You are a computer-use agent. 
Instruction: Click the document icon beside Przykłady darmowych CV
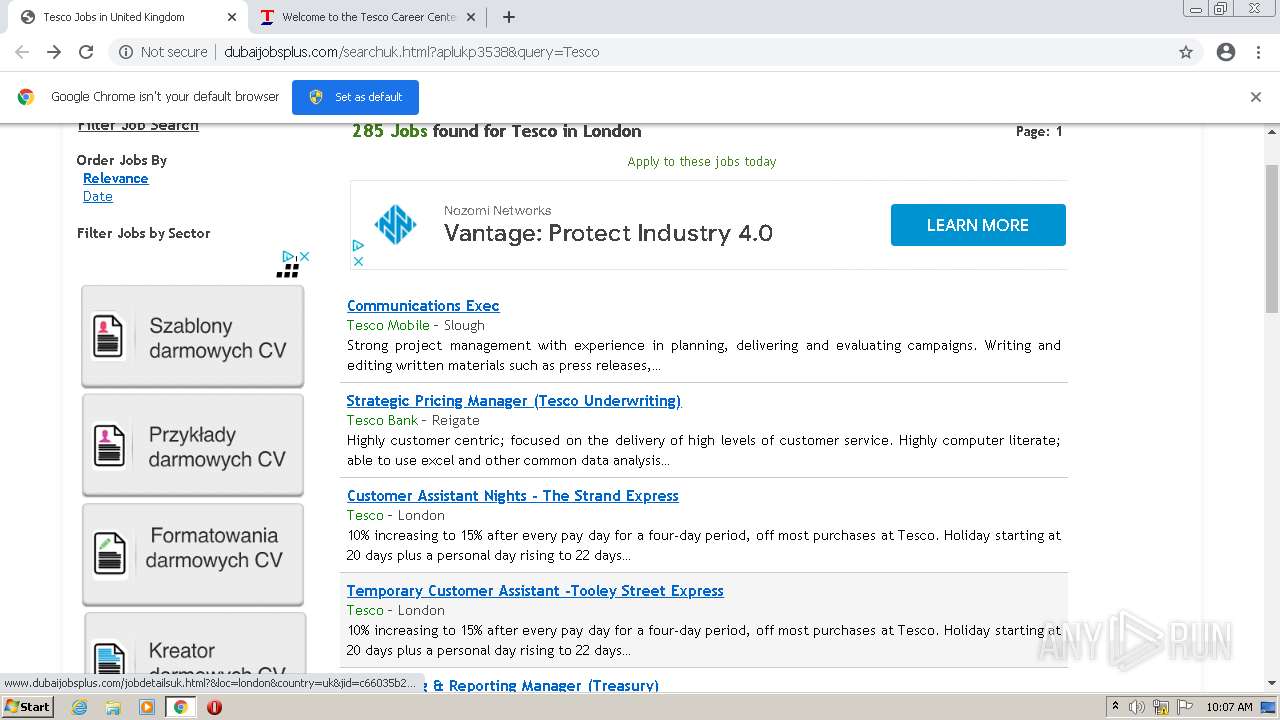[108, 446]
